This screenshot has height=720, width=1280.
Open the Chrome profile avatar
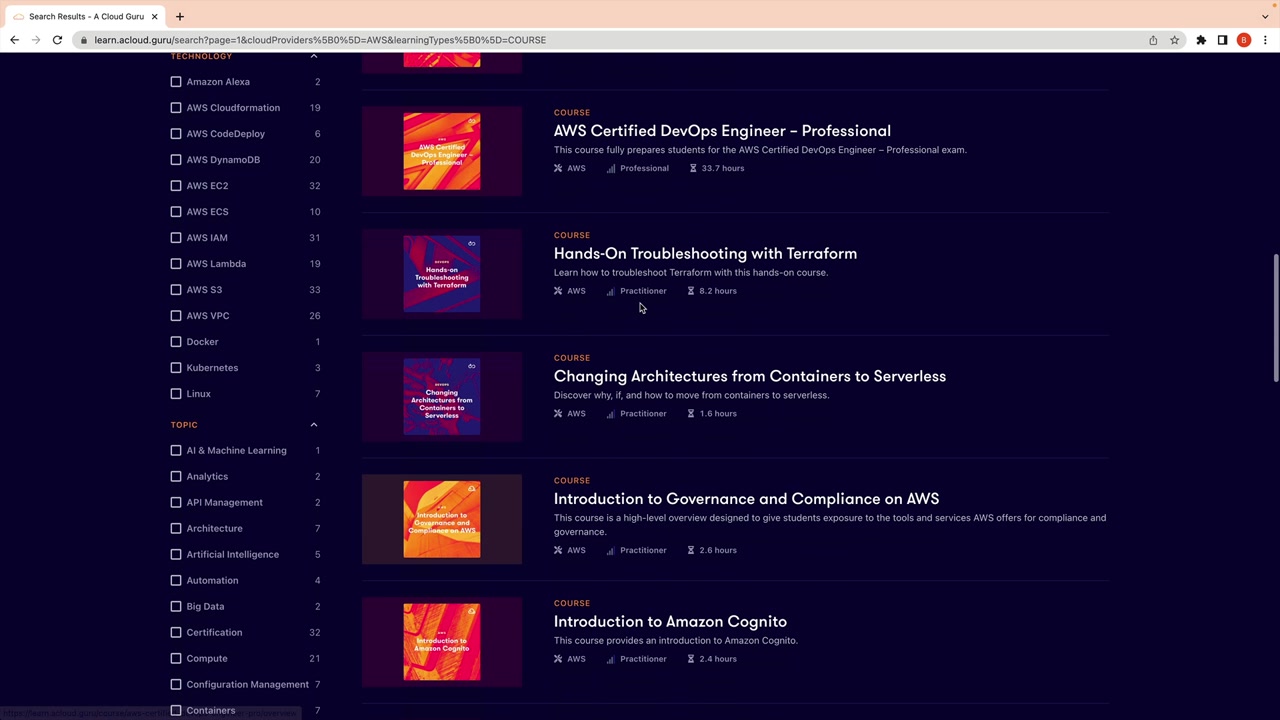click(1244, 40)
